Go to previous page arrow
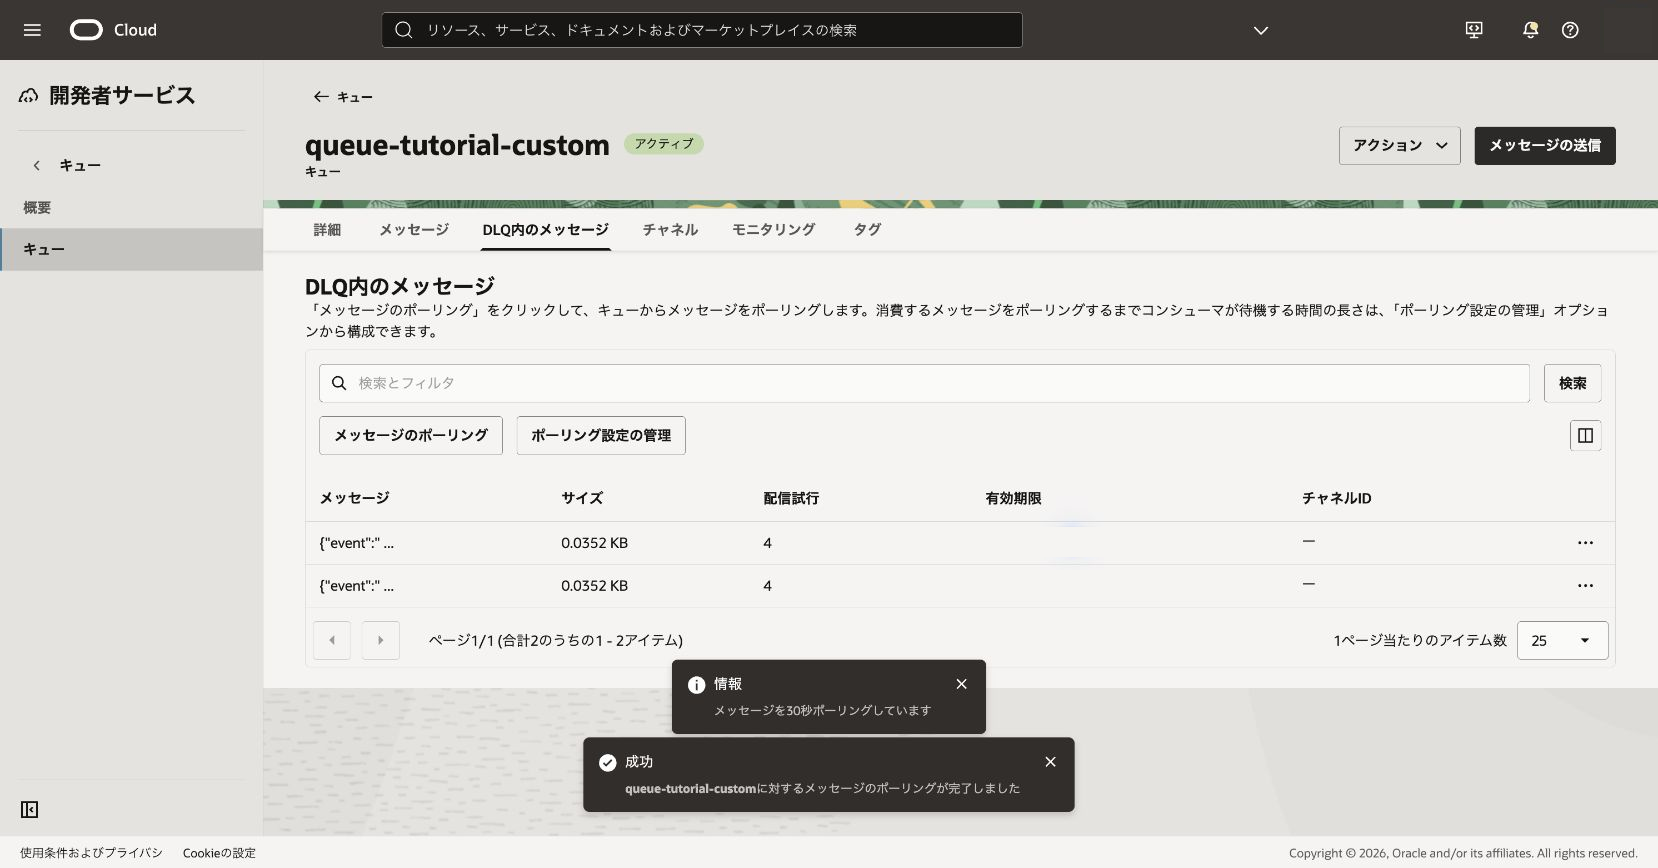This screenshot has height=868, width=1658. pyautogui.click(x=332, y=640)
